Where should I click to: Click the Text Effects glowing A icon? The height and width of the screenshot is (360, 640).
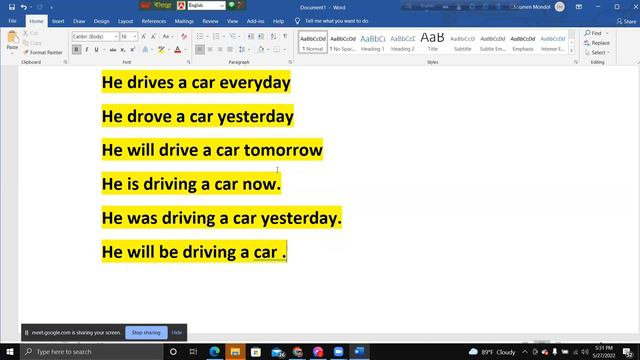145,50
